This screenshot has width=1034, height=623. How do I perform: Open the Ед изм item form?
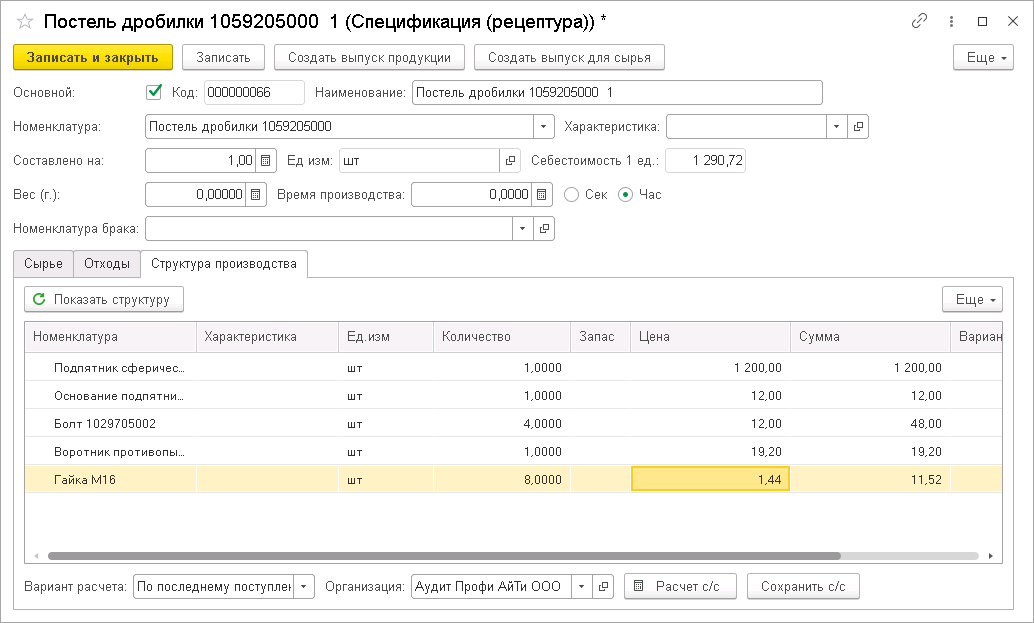point(510,160)
